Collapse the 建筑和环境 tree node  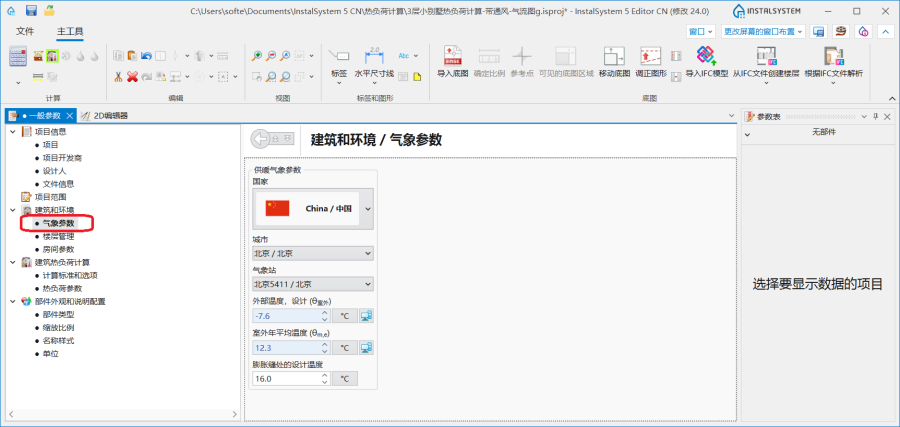click(13, 210)
